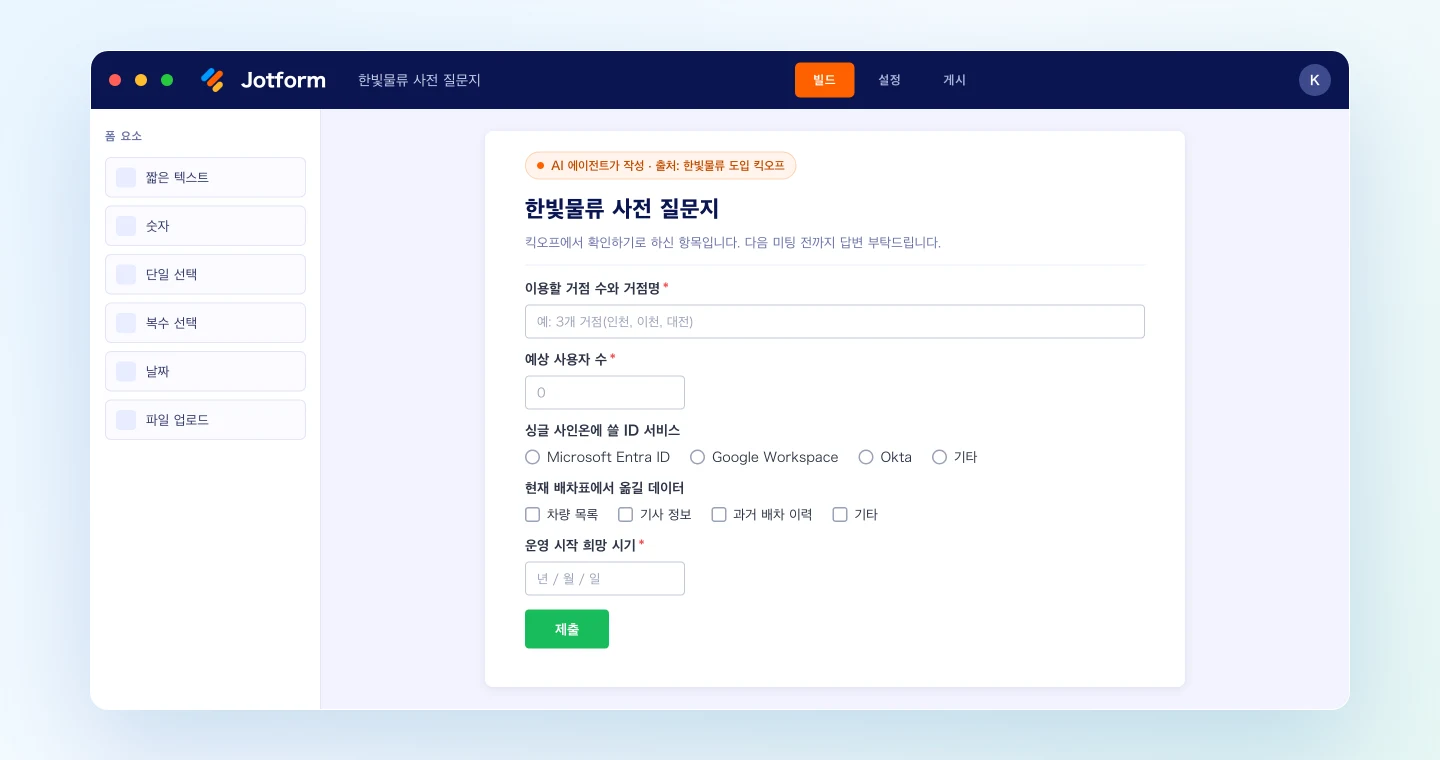Screen dimensions: 1440x760
Task: Open the K user avatar menu
Action: pos(1315,80)
